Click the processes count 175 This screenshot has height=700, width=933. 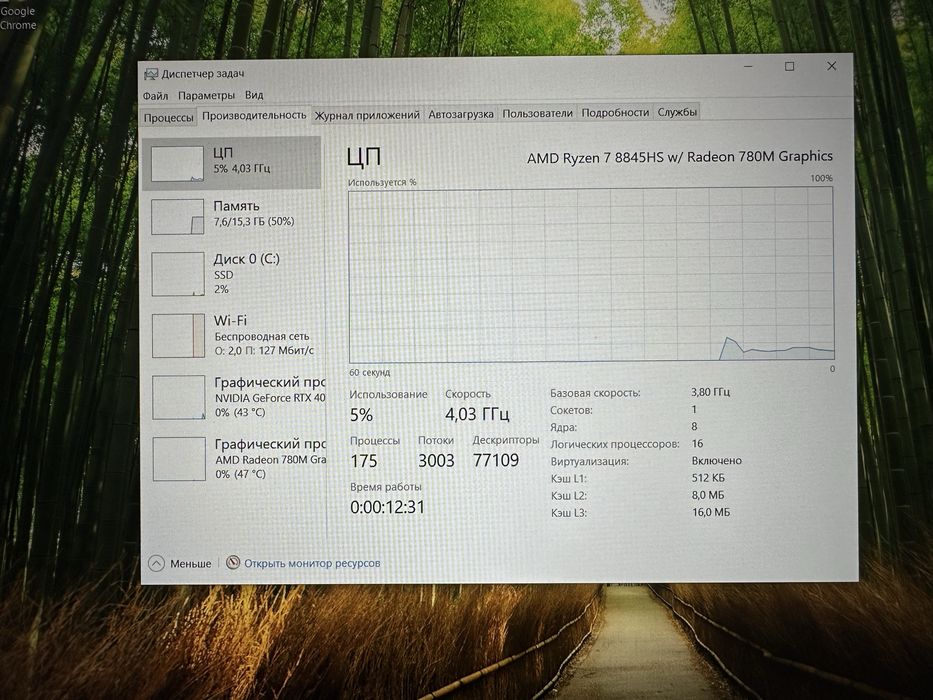364,461
